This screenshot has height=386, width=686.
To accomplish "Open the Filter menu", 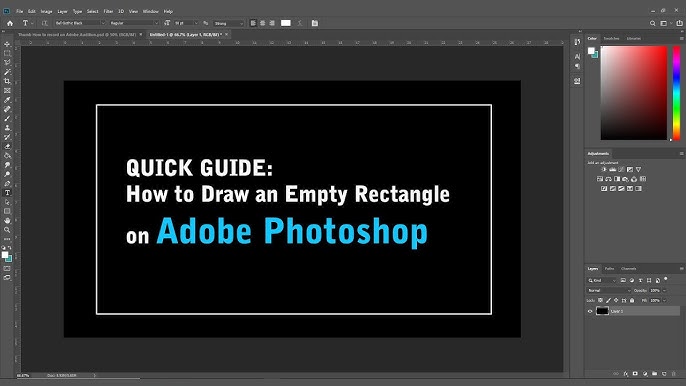I will click(108, 11).
